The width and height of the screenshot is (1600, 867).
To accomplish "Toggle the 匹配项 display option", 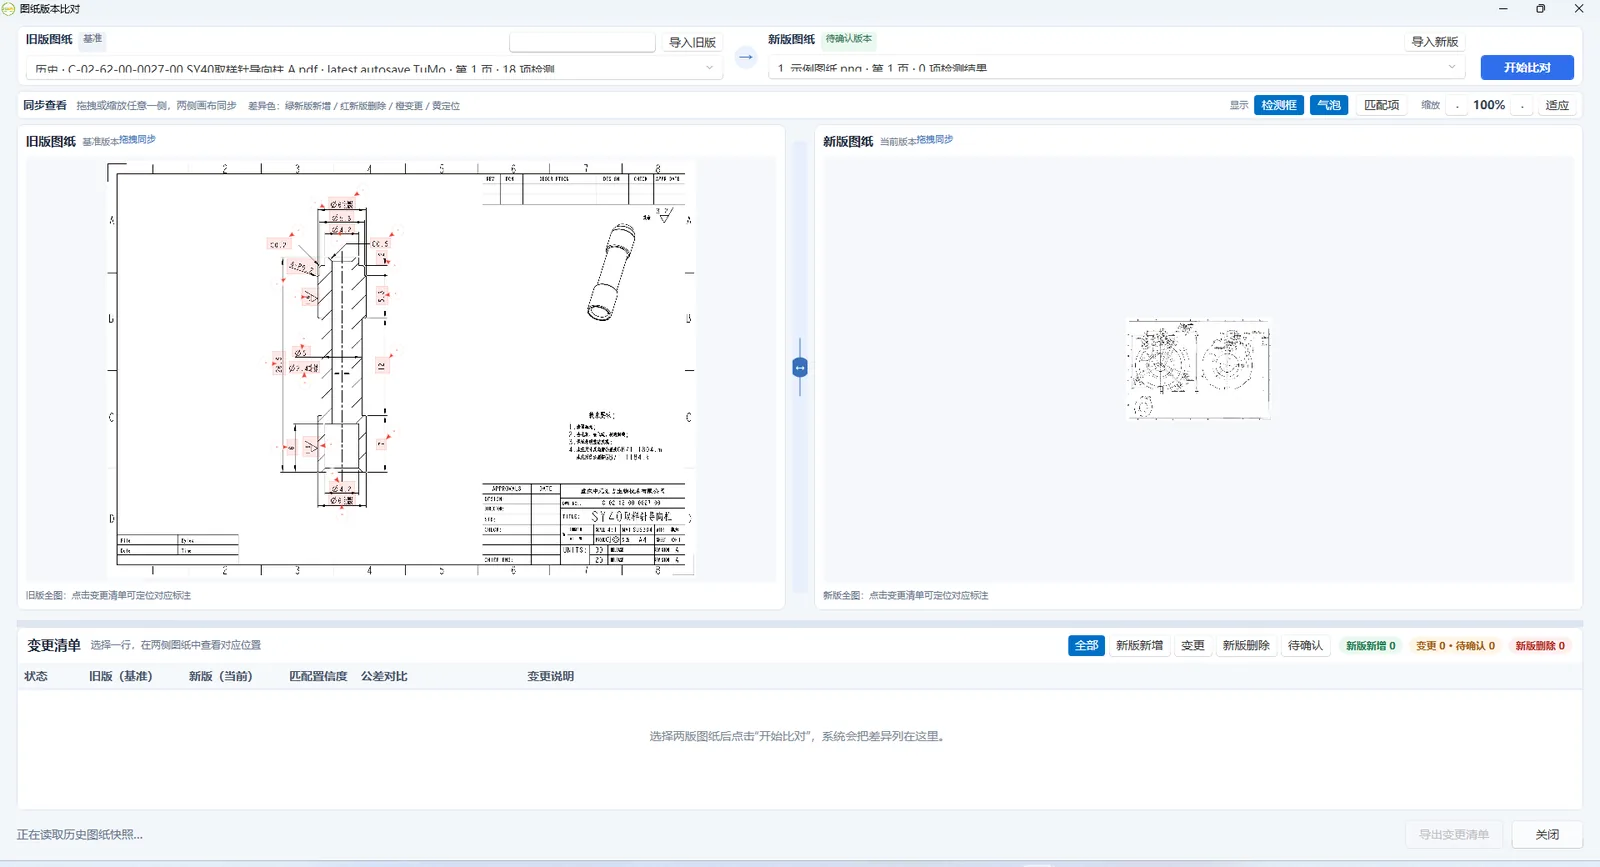I will point(1382,105).
